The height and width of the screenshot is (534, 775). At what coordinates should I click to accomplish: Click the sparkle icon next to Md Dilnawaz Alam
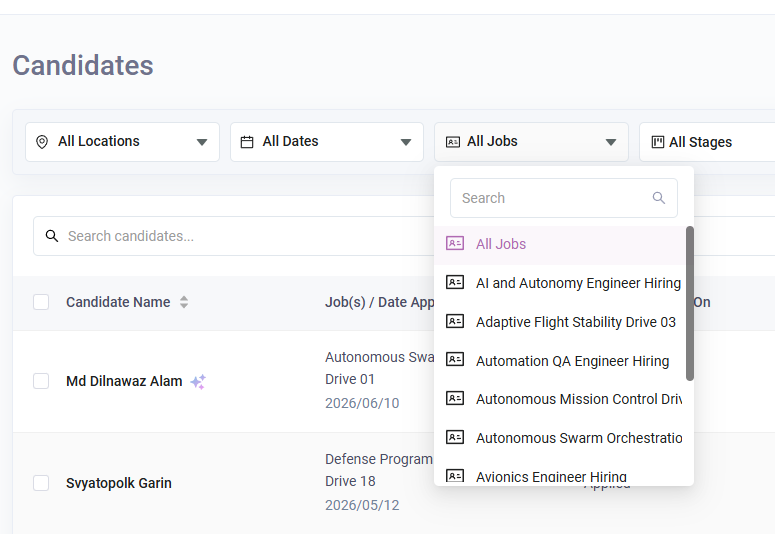point(198,382)
